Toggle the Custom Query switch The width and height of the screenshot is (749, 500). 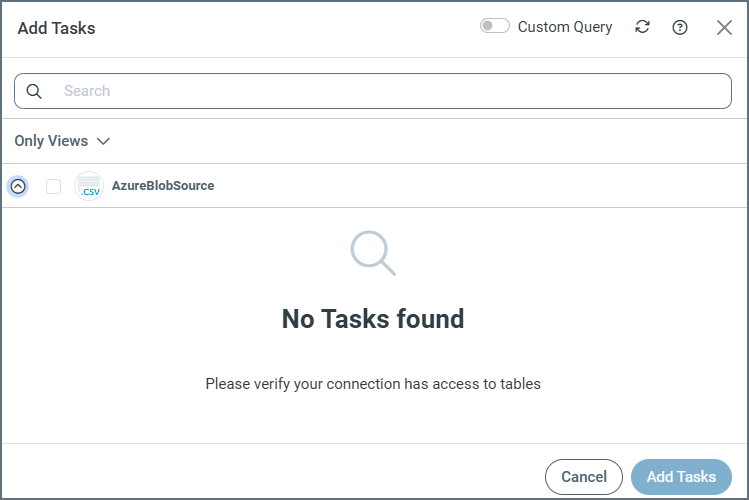coord(494,27)
